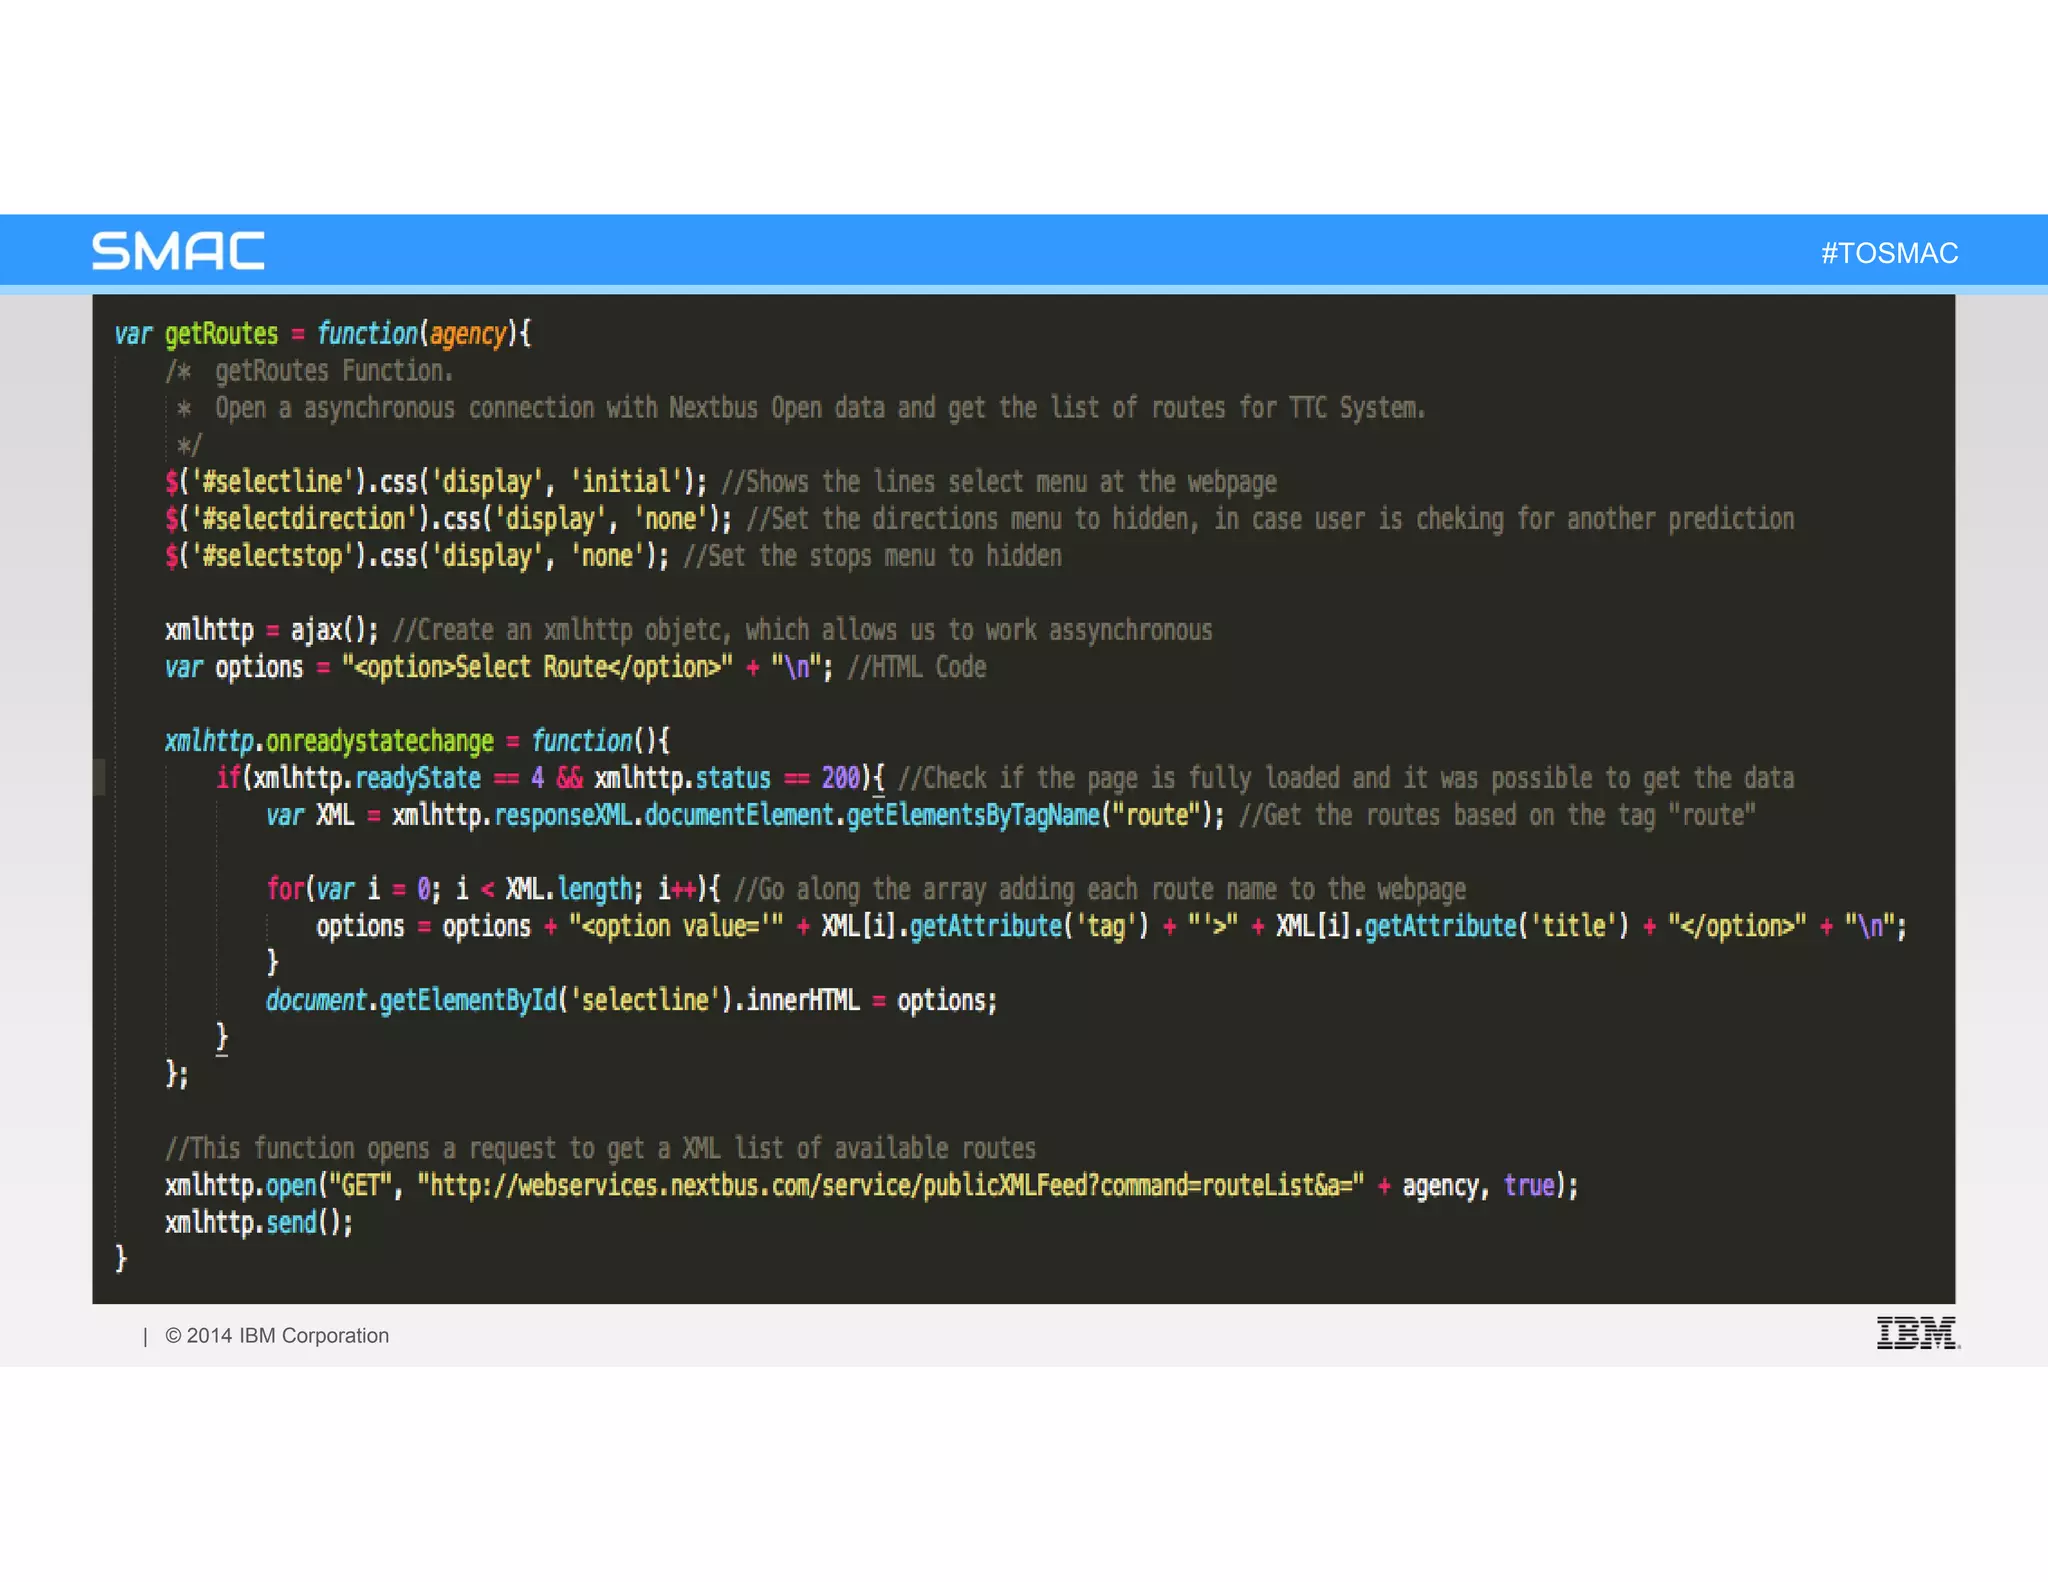Click the 'xmlhttp.open("GET"' line with nextbus URL
The image size is (2048, 1582).
872,1186
